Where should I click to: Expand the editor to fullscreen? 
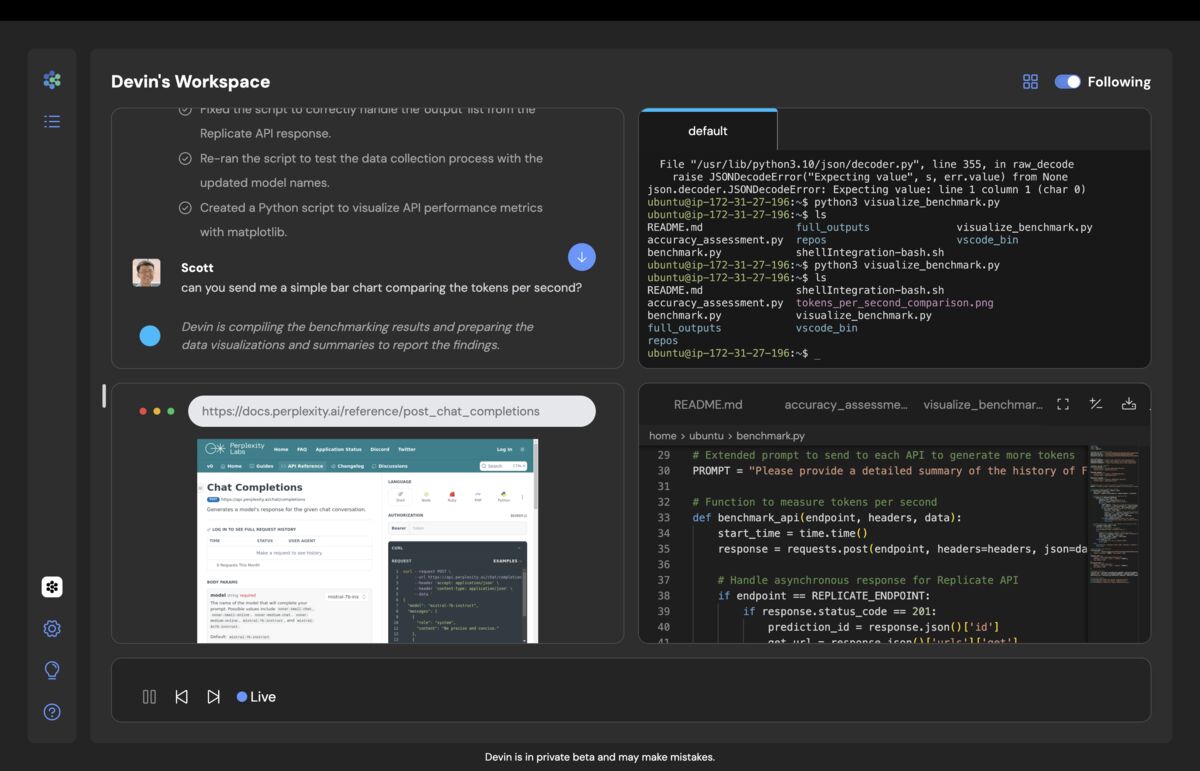(x=1064, y=403)
